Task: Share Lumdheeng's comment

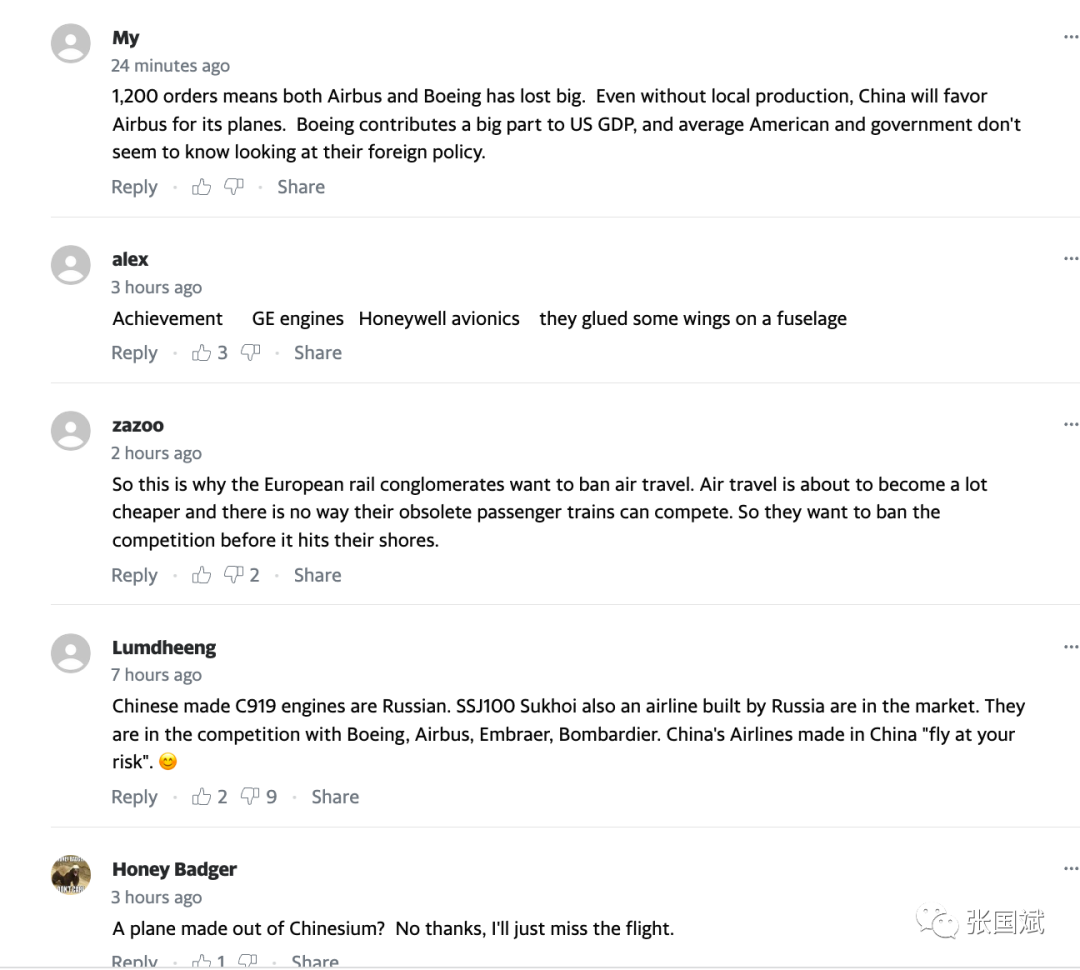Action: tap(335, 797)
